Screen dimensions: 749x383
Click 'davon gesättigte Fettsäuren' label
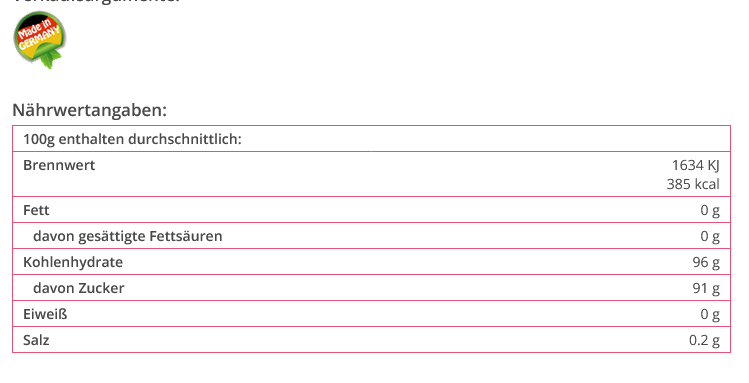click(x=128, y=236)
